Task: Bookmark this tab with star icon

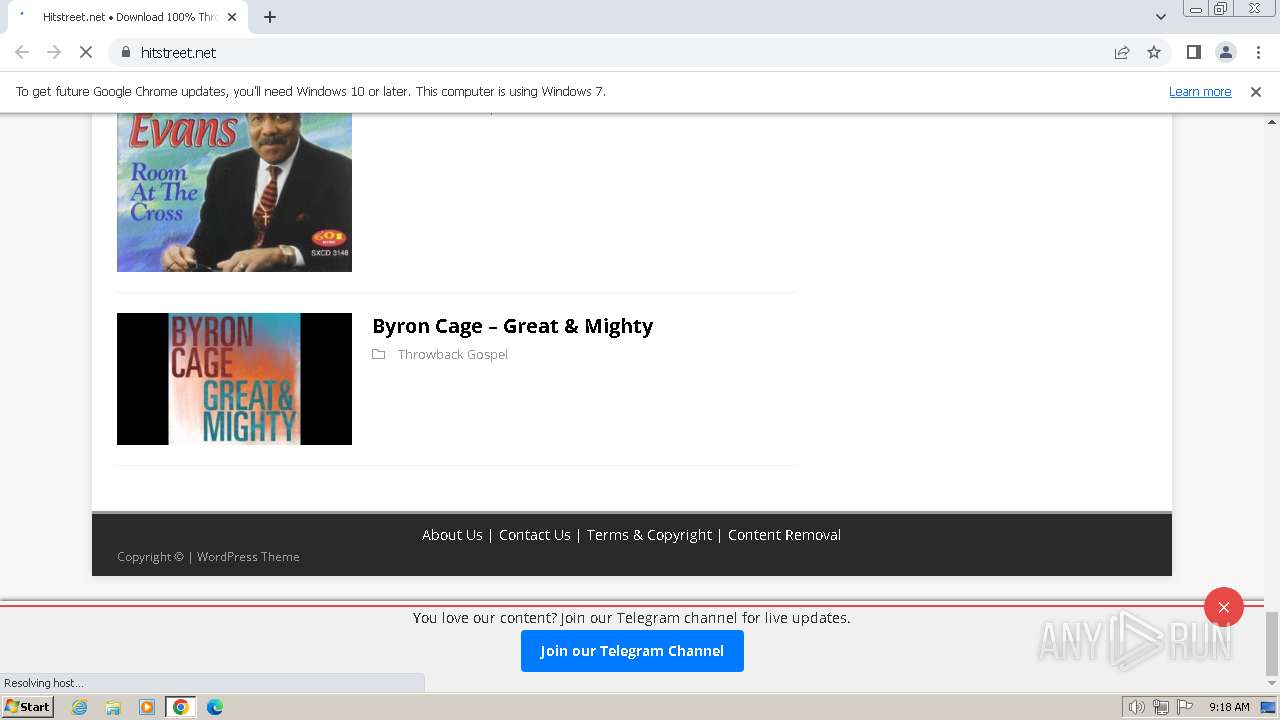Action: 1154,52
